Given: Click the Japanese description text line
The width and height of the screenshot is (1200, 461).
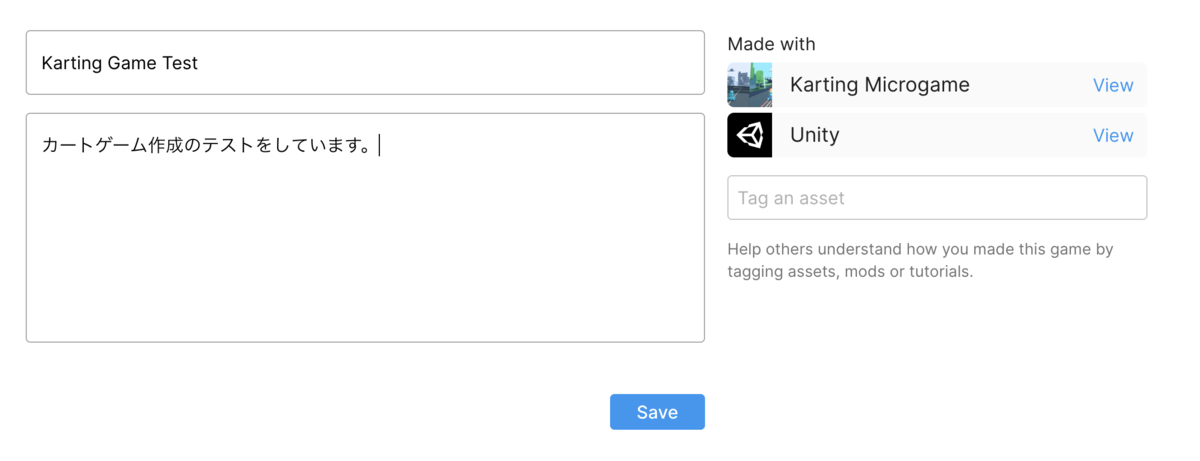Looking at the screenshot, I should [x=207, y=146].
